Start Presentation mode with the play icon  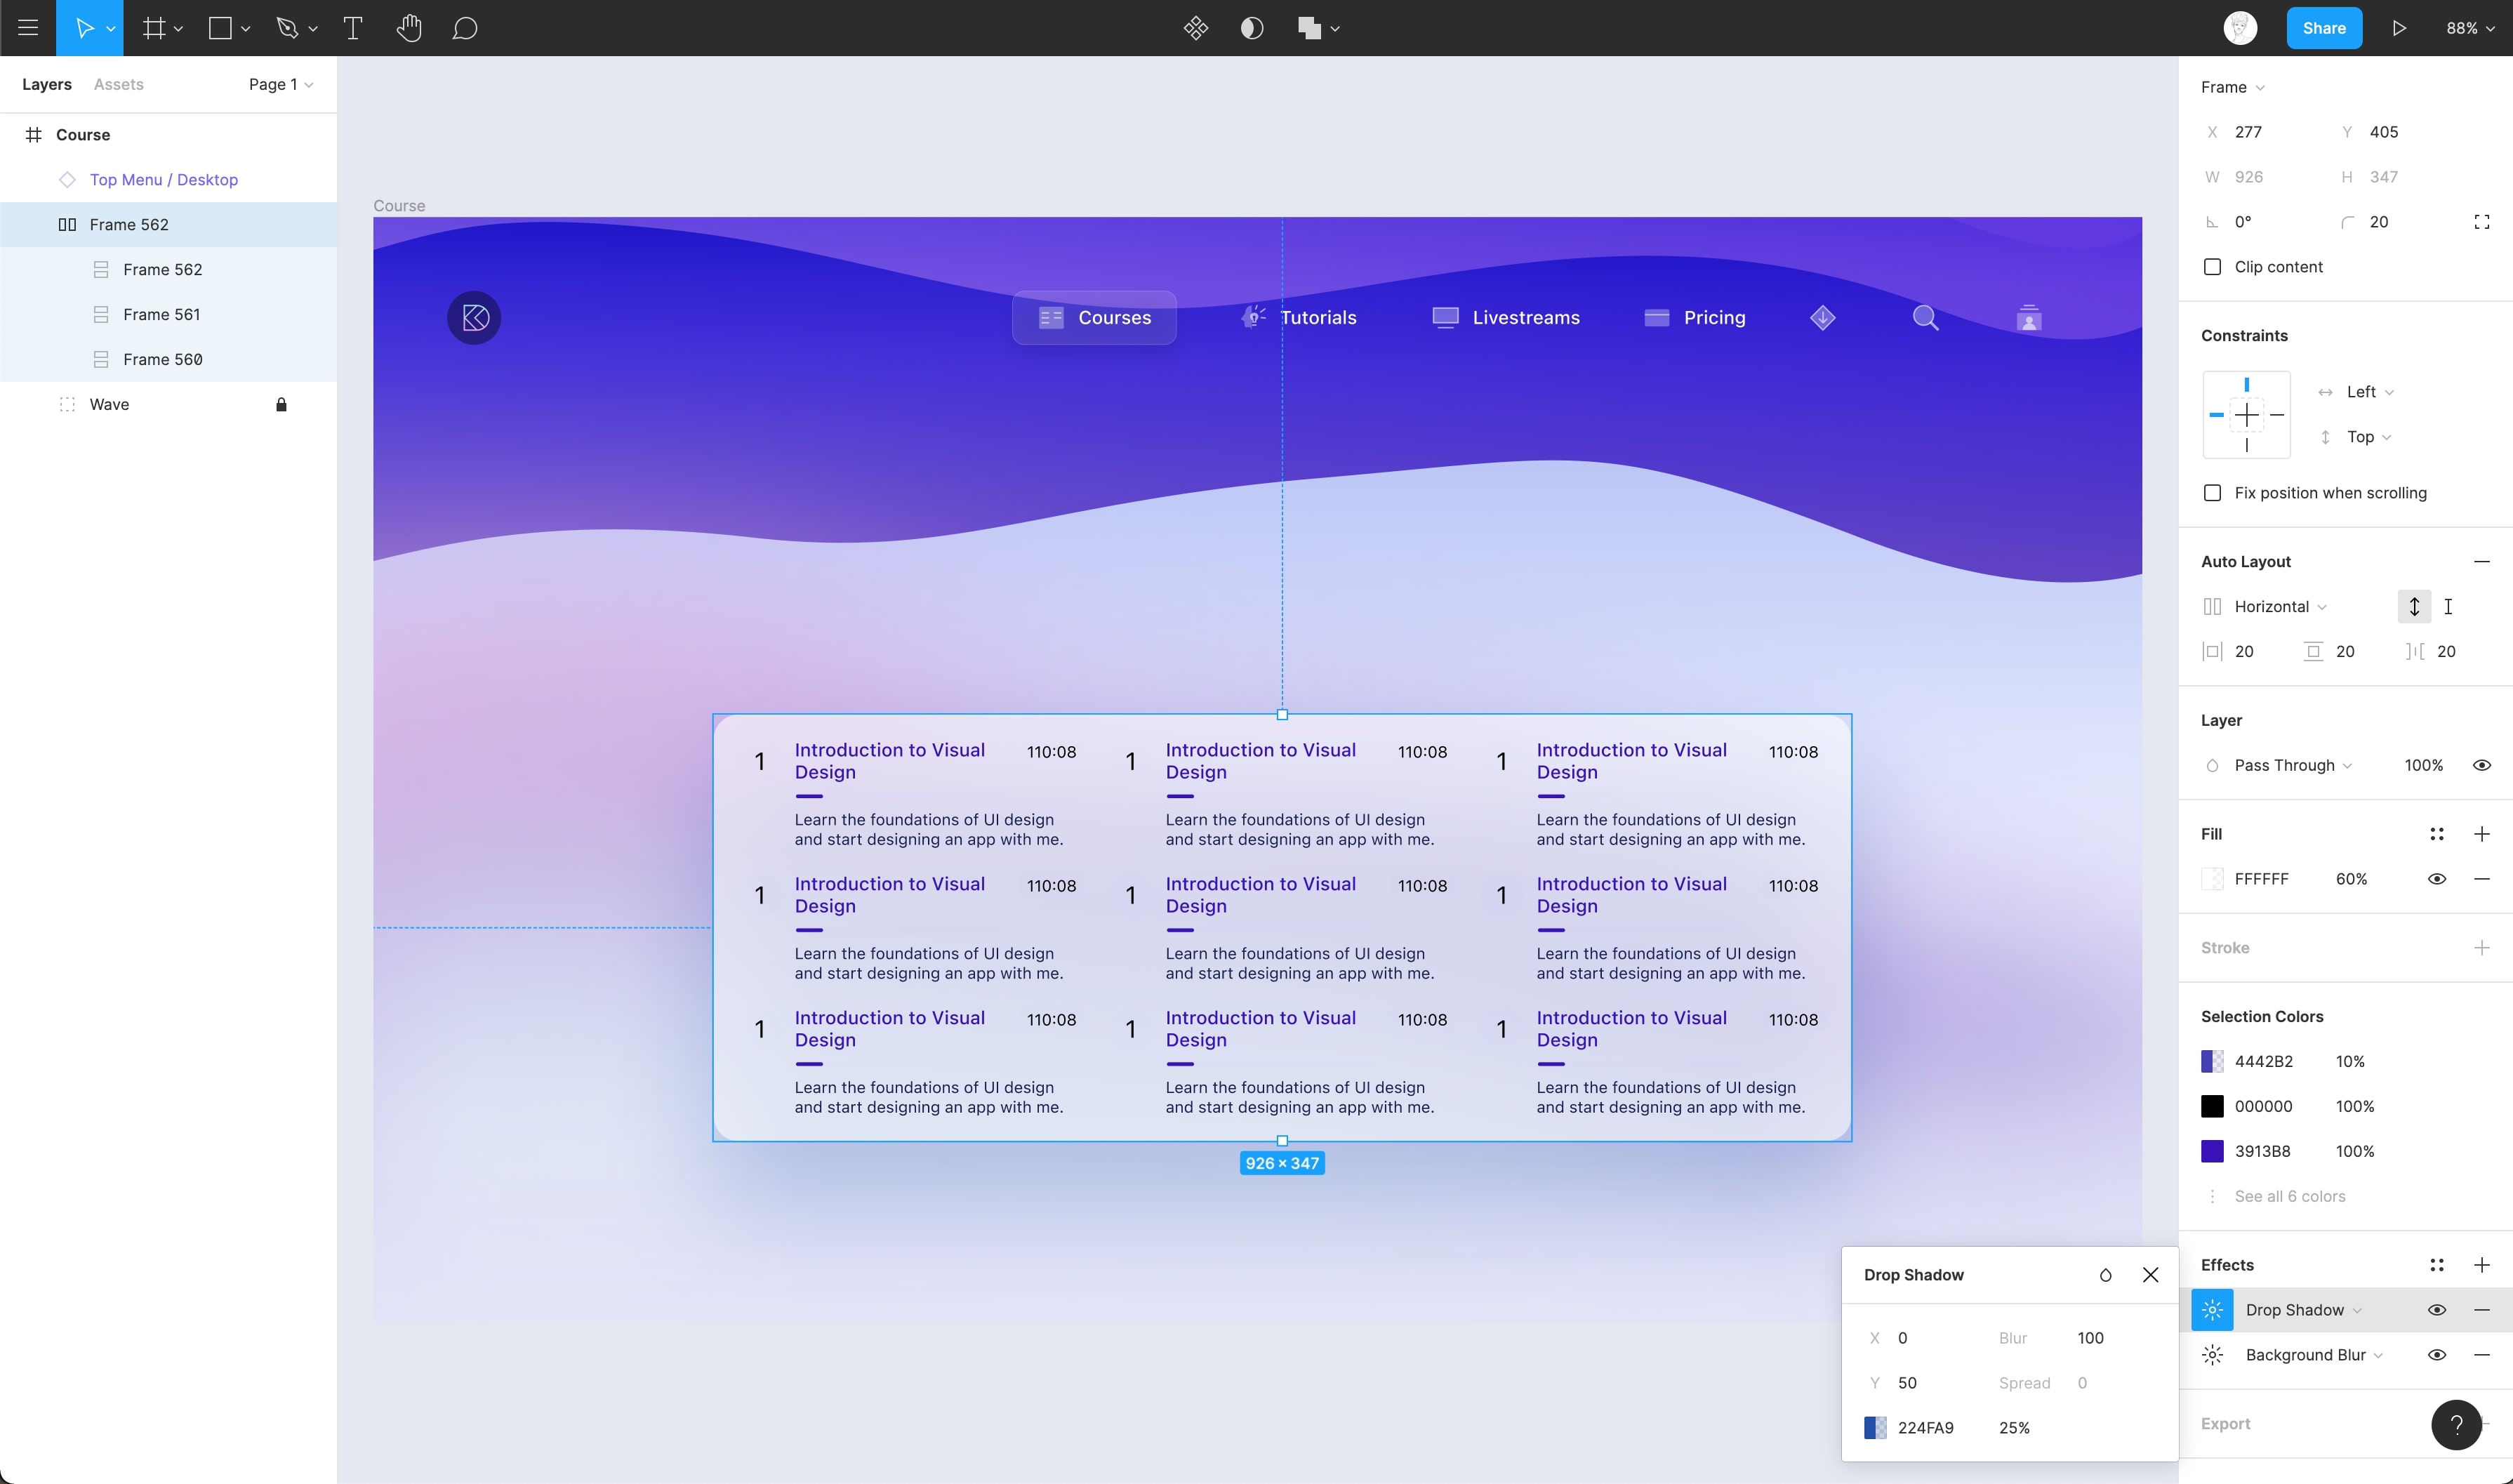click(x=2399, y=28)
